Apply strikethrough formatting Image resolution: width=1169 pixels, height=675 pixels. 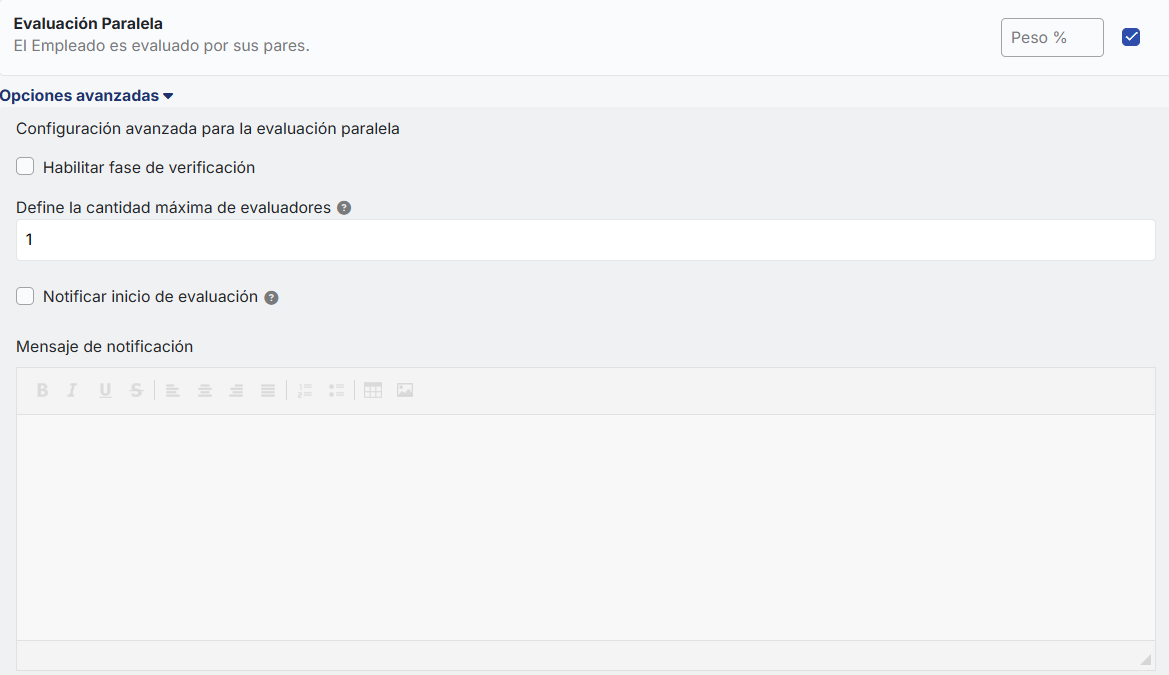(x=137, y=391)
